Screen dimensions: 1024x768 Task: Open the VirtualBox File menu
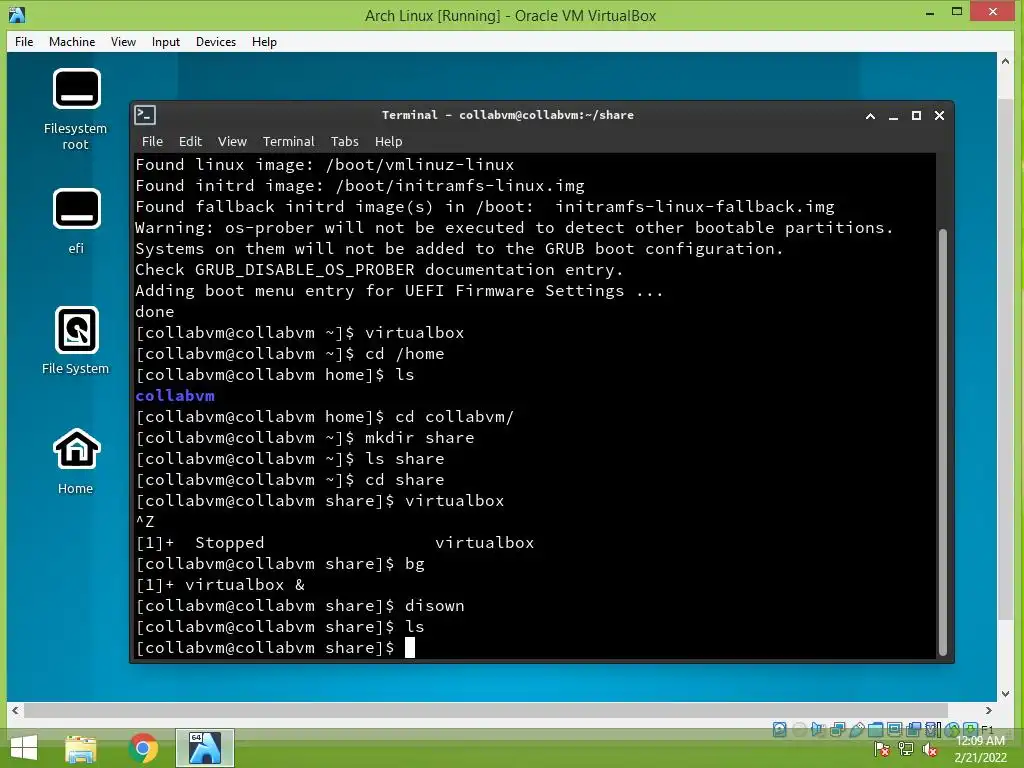[x=24, y=42]
